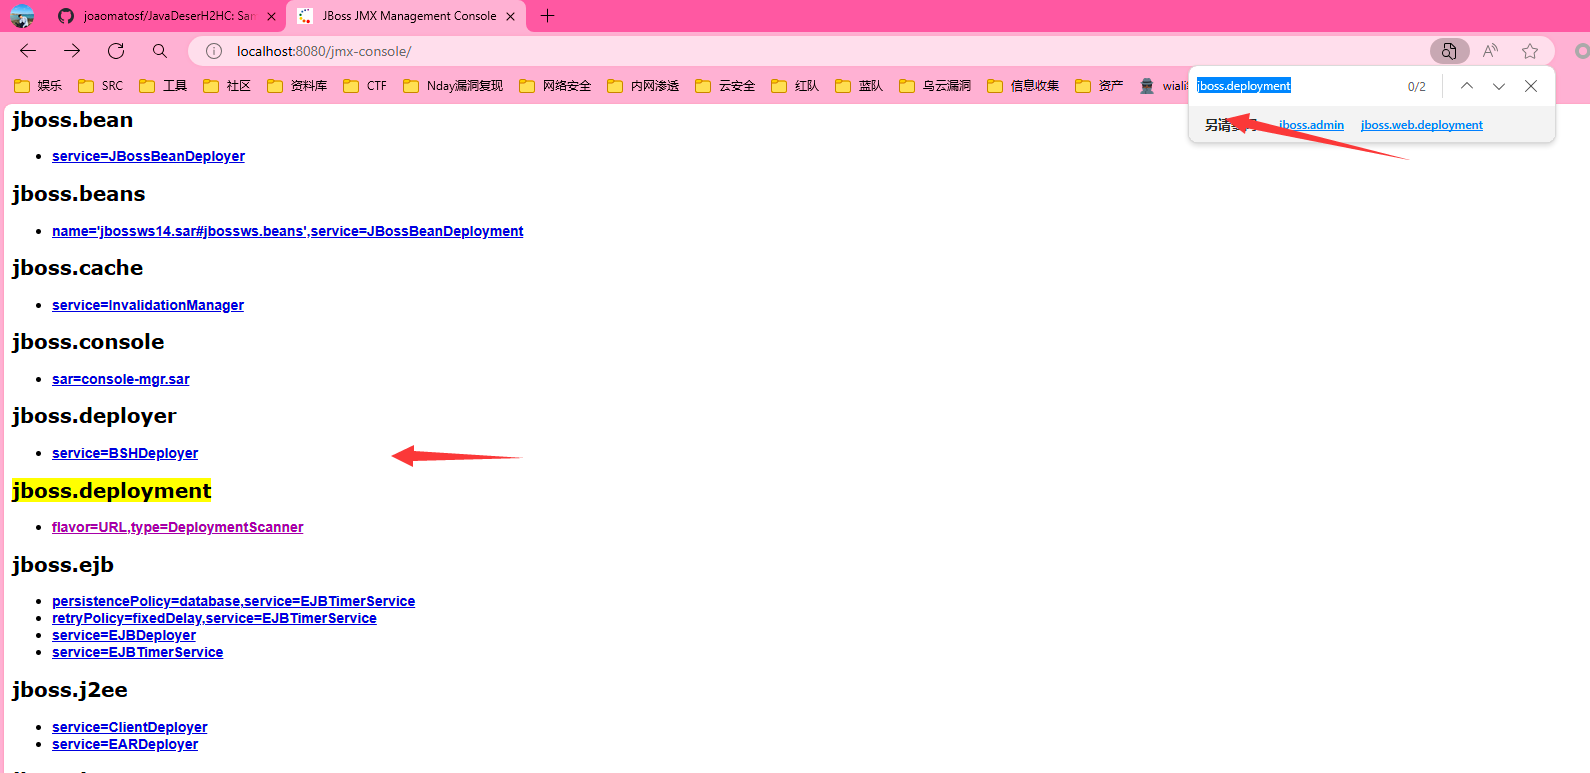Open flavor=URL,type=DeploymentScanner link
The image size is (1590, 773).
tap(177, 527)
